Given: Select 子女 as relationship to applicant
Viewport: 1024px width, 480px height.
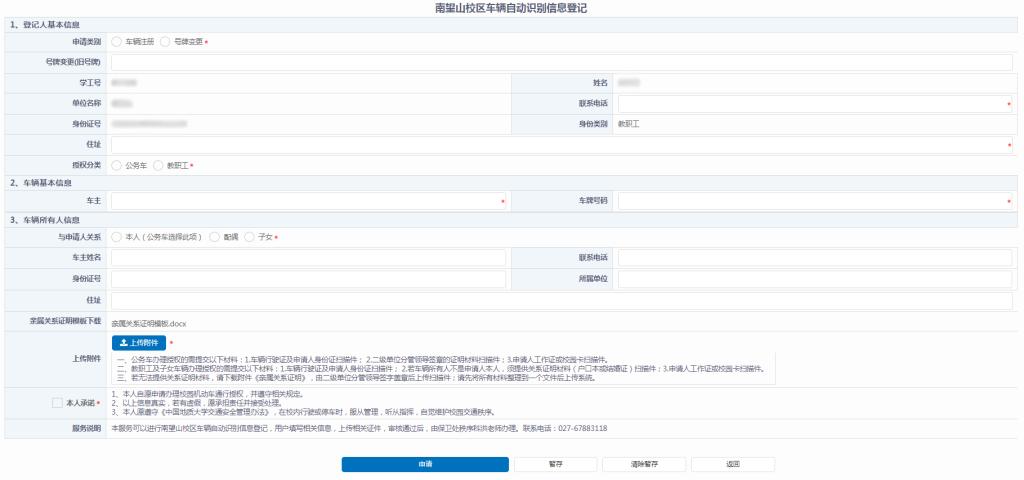Looking at the screenshot, I should 249,237.
